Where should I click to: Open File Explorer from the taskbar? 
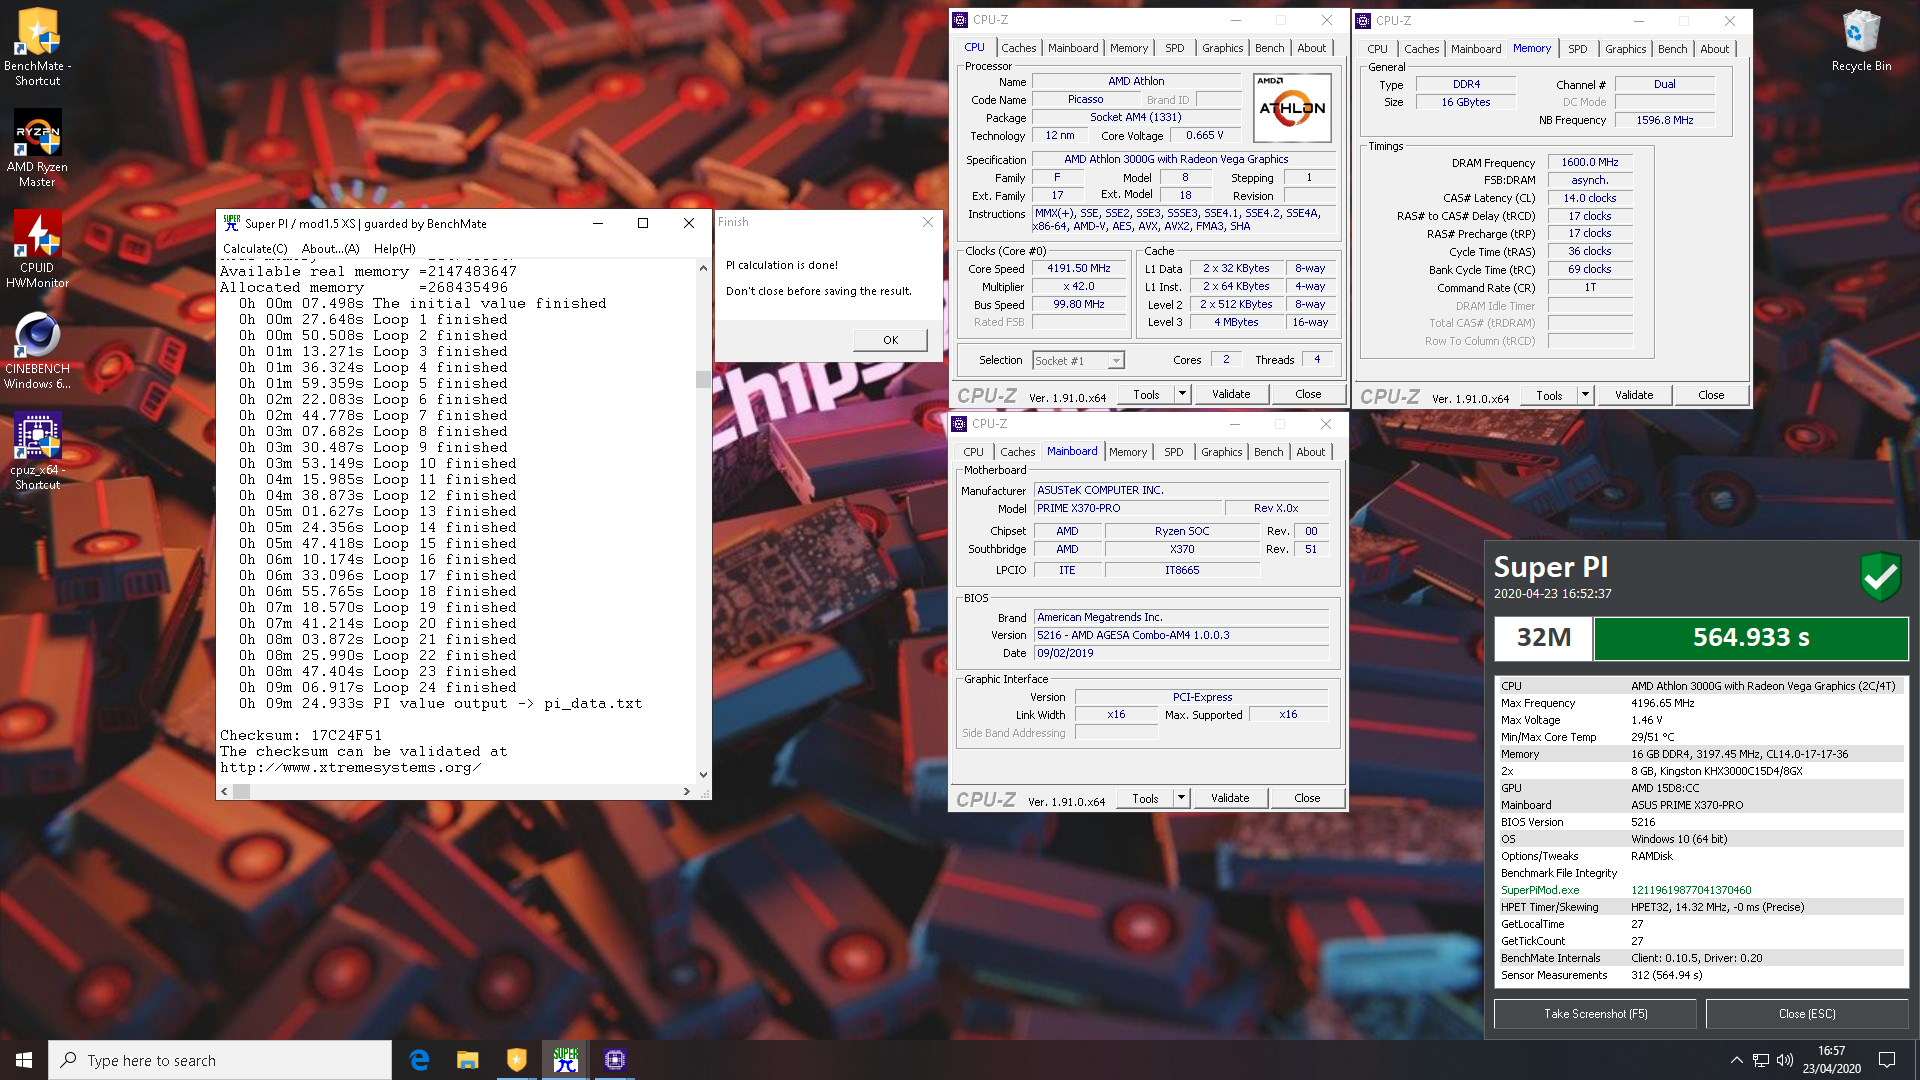coord(468,1060)
